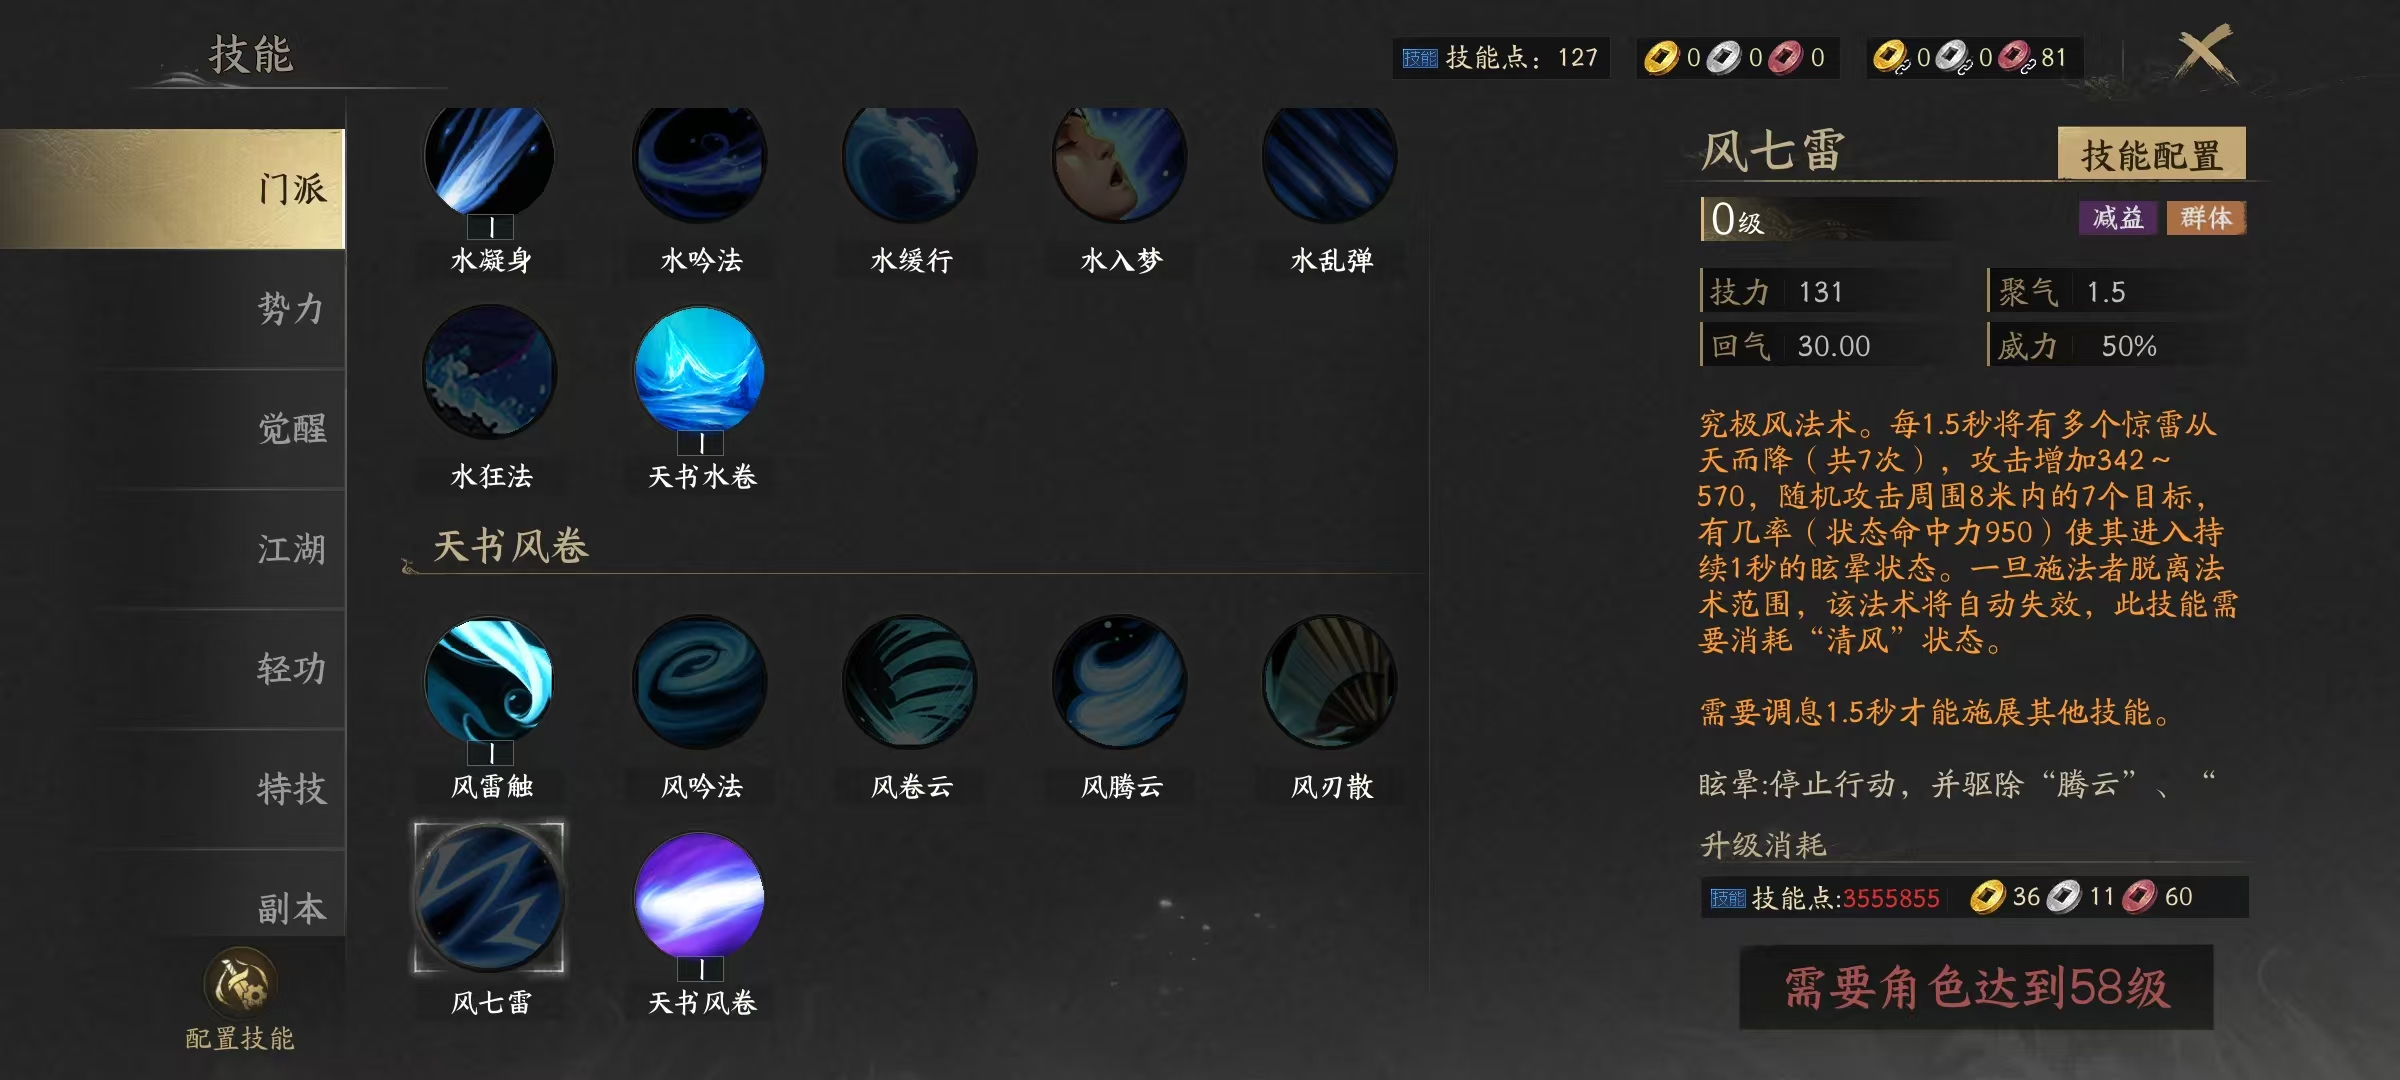This screenshot has width=2400, height=1080.
Task: Select the 水乱弹 skill icon
Action: click(1330, 159)
